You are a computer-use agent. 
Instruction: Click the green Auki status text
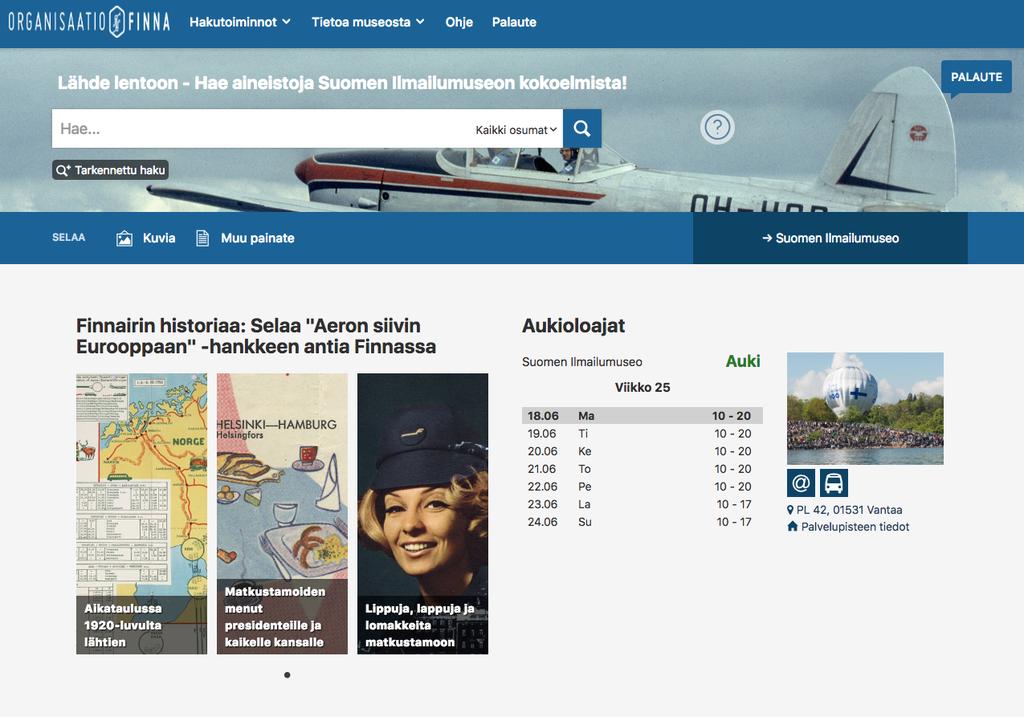point(743,361)
